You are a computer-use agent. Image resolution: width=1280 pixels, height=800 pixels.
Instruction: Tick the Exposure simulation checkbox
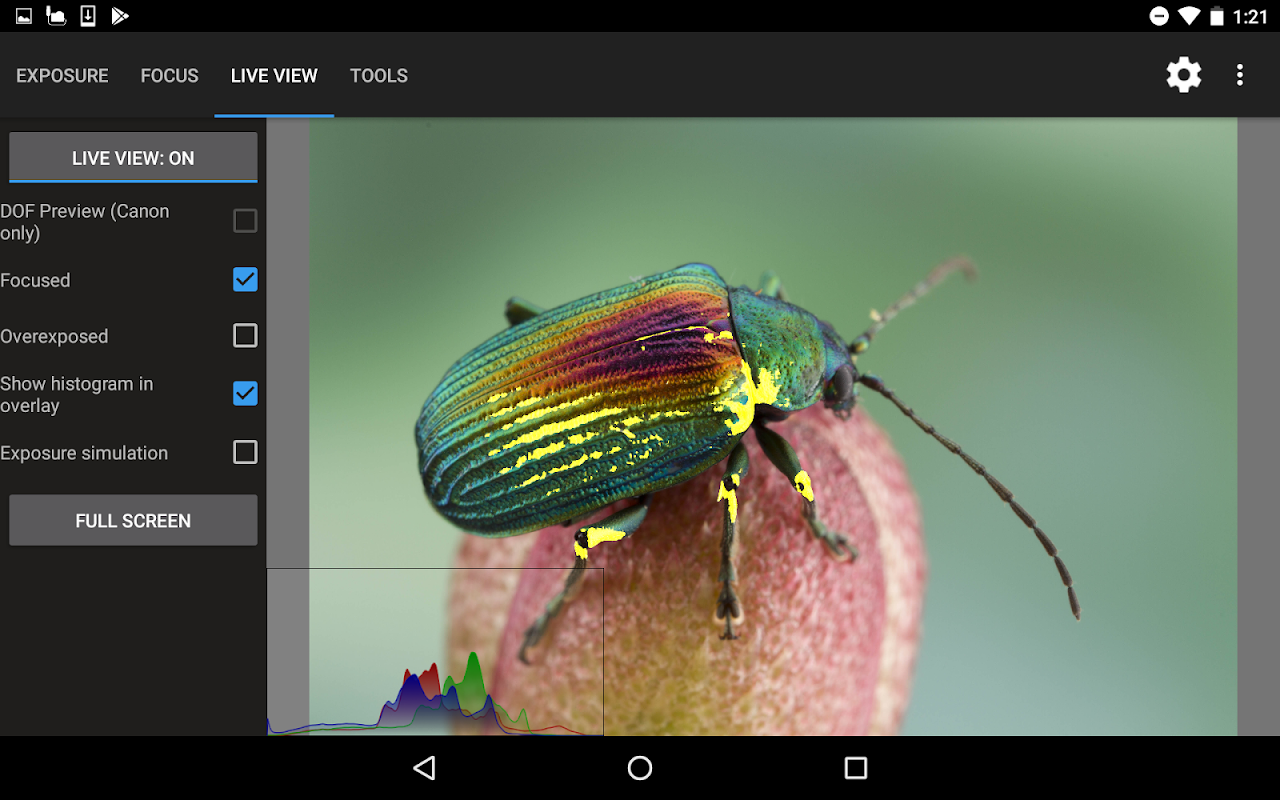(245, 452)
